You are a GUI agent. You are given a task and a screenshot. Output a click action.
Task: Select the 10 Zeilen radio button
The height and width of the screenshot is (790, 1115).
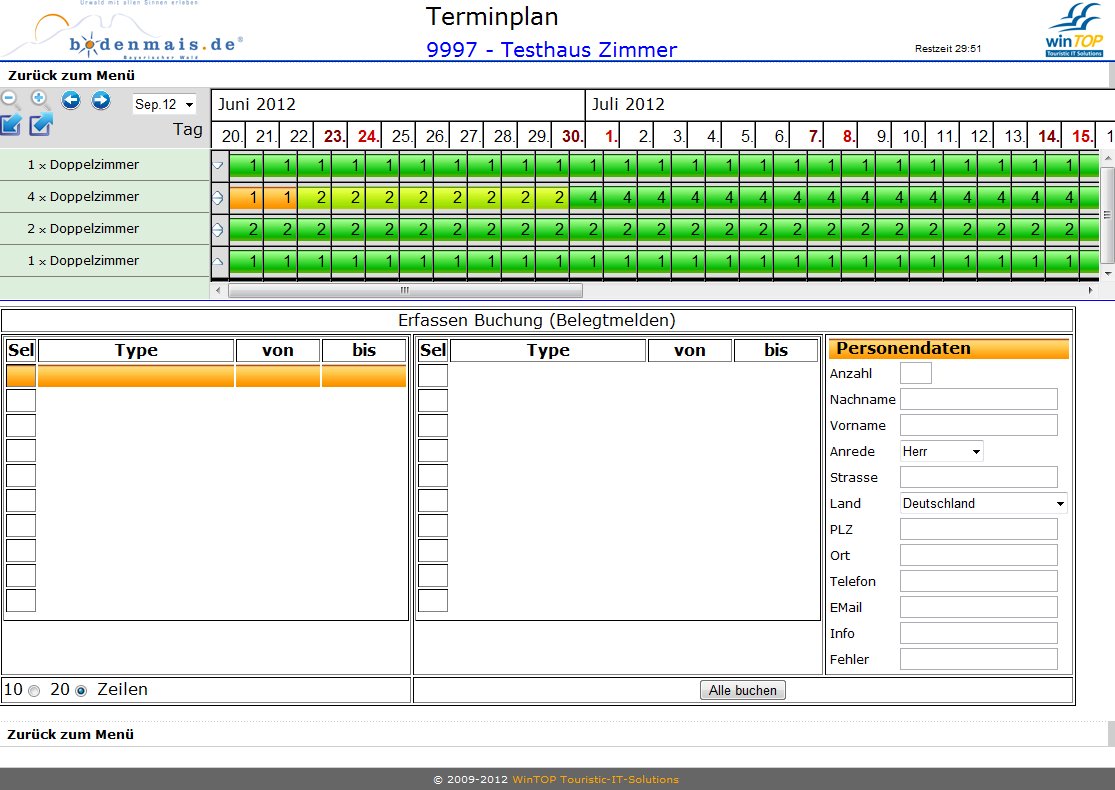pyautogui.click(x=35, y=691)
